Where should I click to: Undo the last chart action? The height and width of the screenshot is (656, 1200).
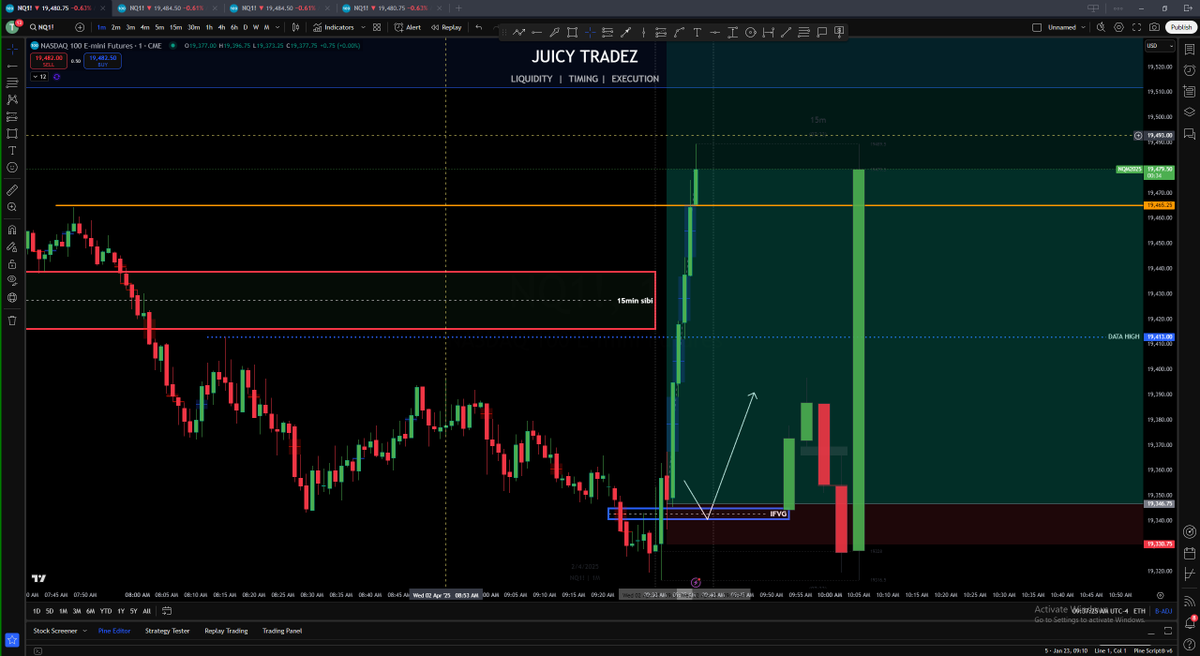(x=479, y=27)
